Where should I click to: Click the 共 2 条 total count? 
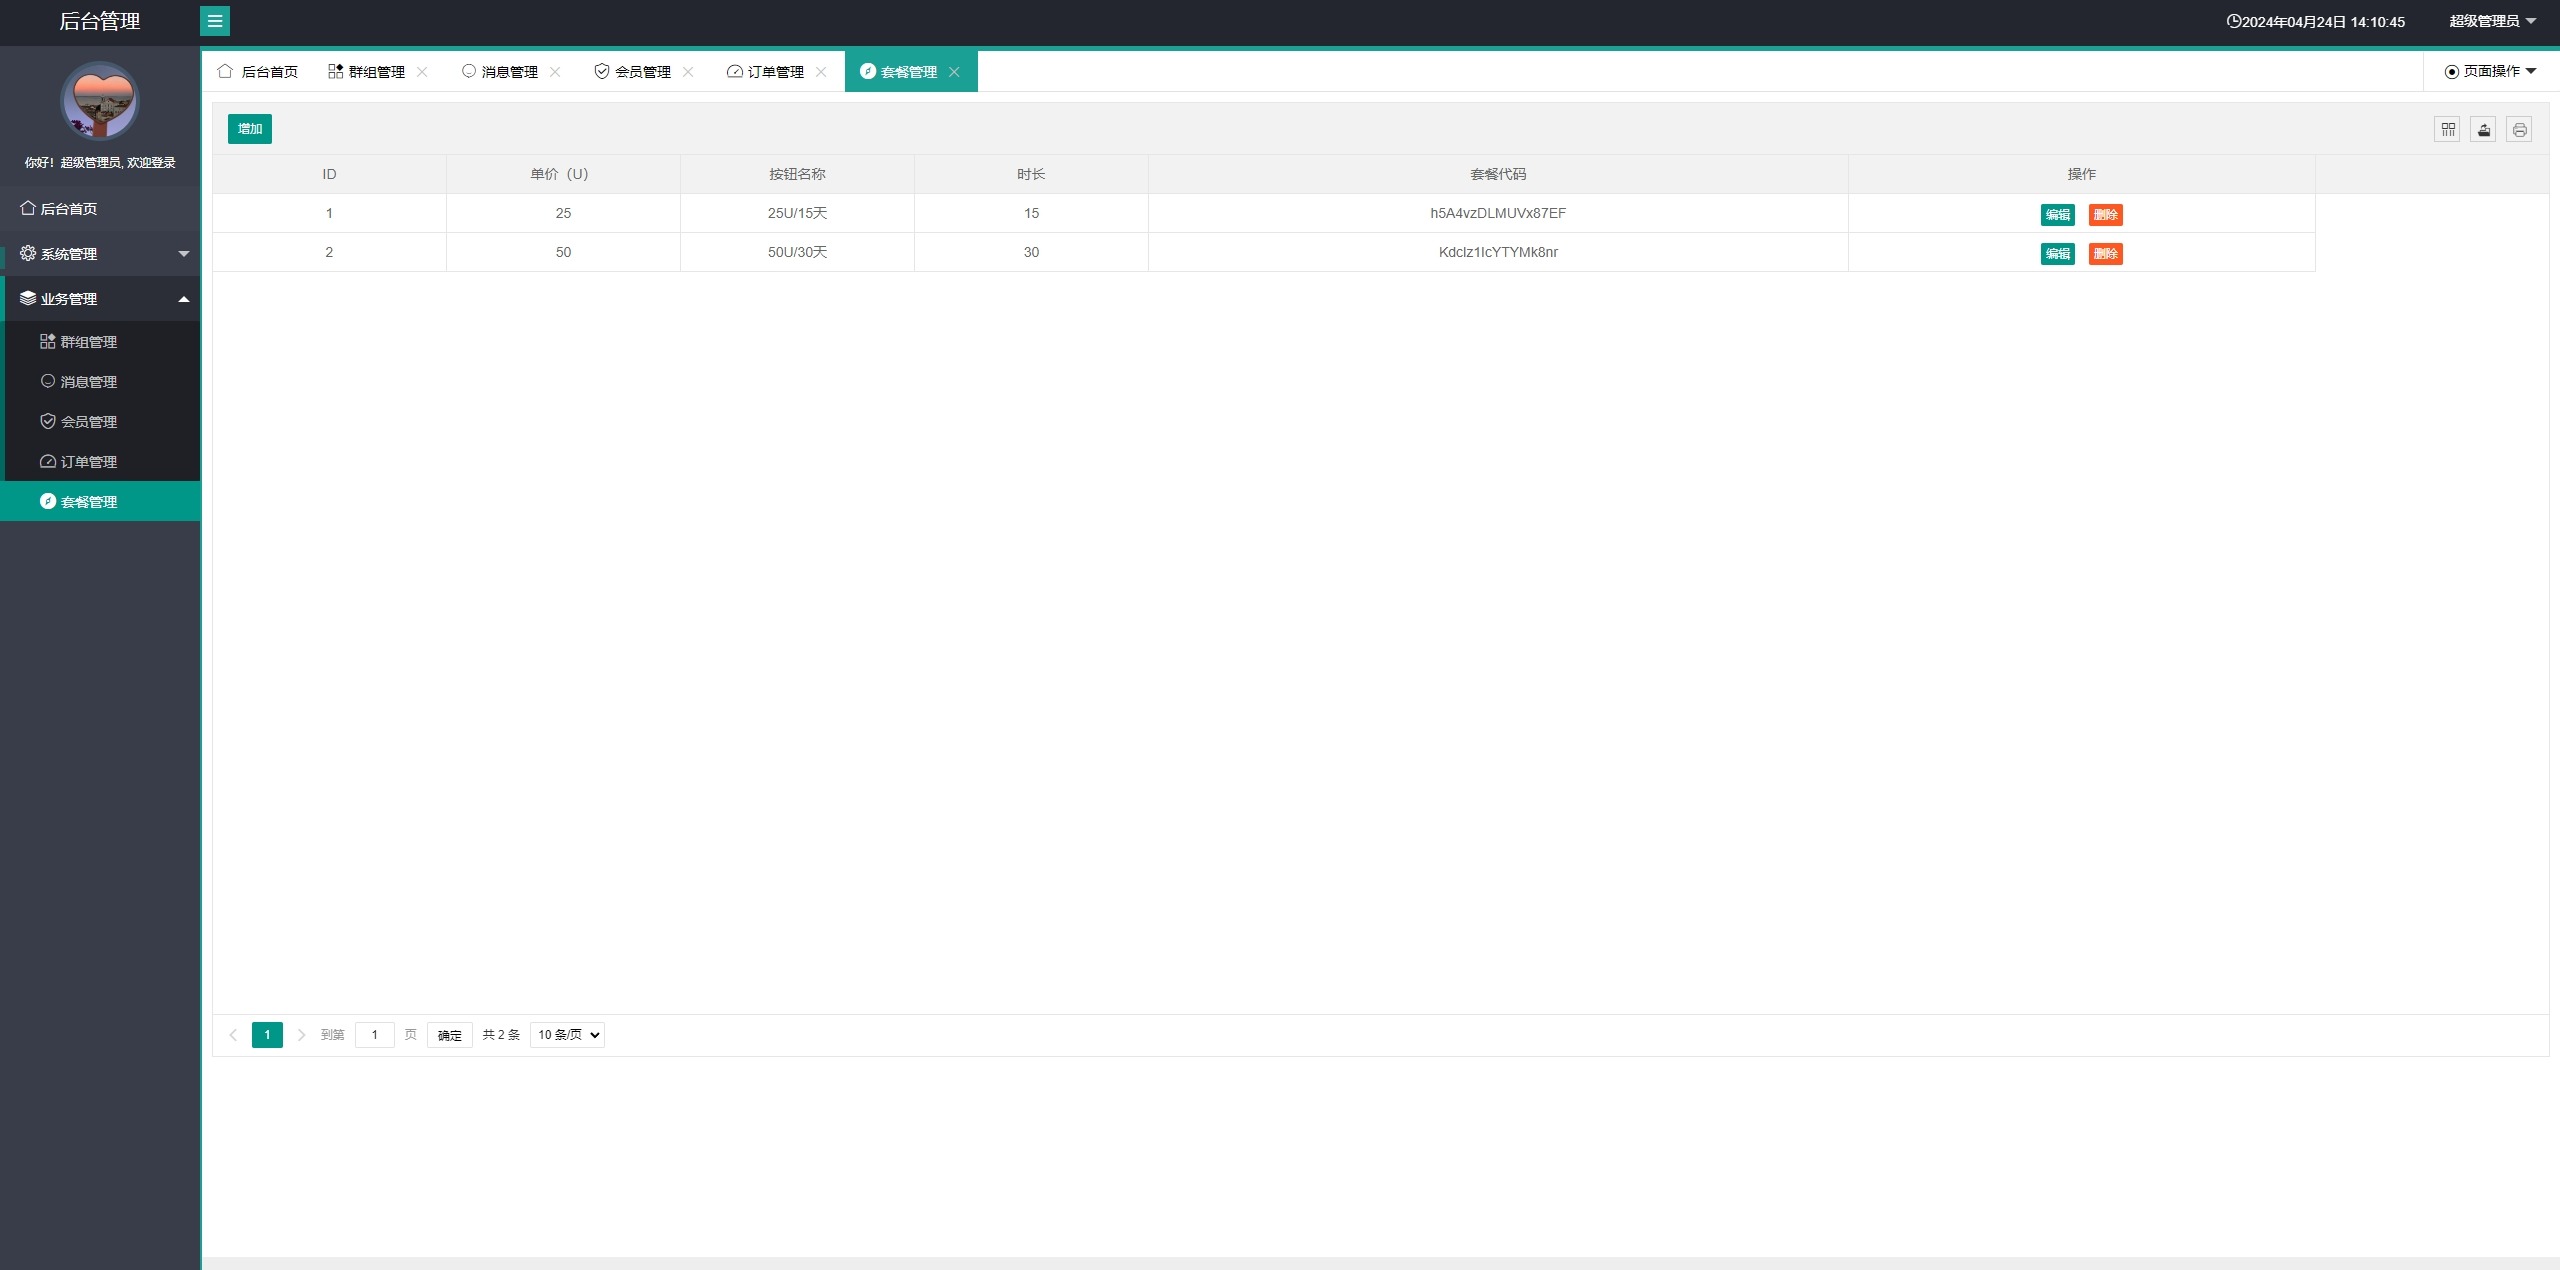501,1035
